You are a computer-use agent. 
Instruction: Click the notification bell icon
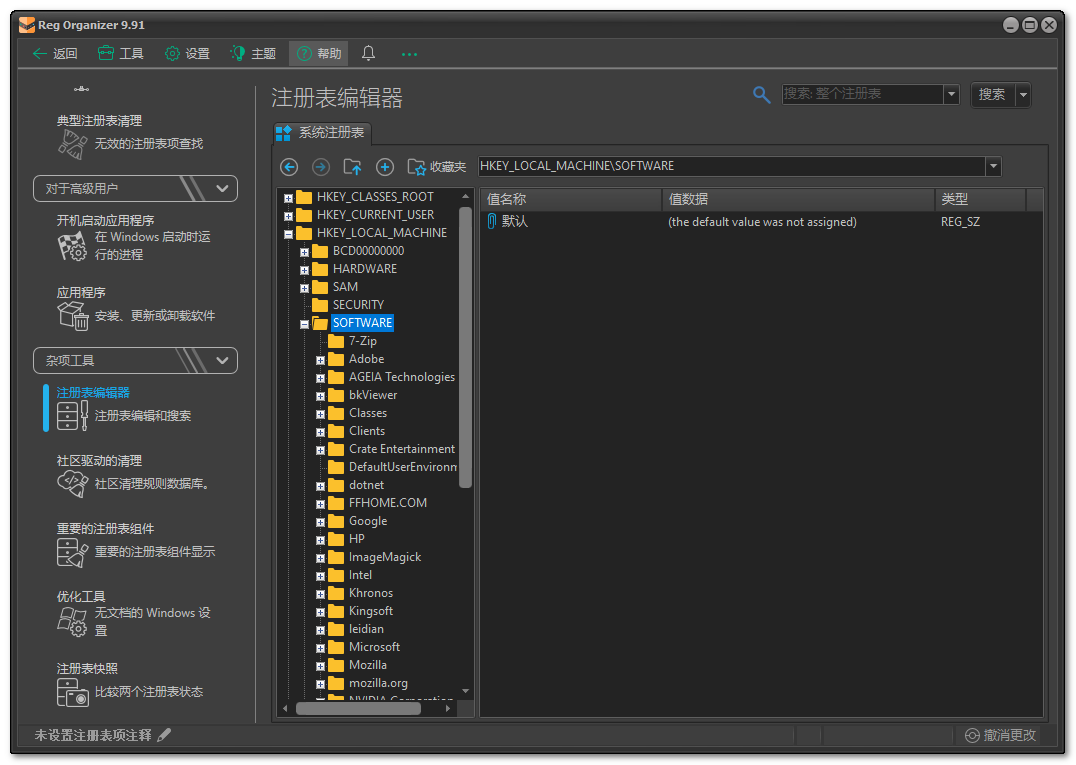(x=369, y=54)
